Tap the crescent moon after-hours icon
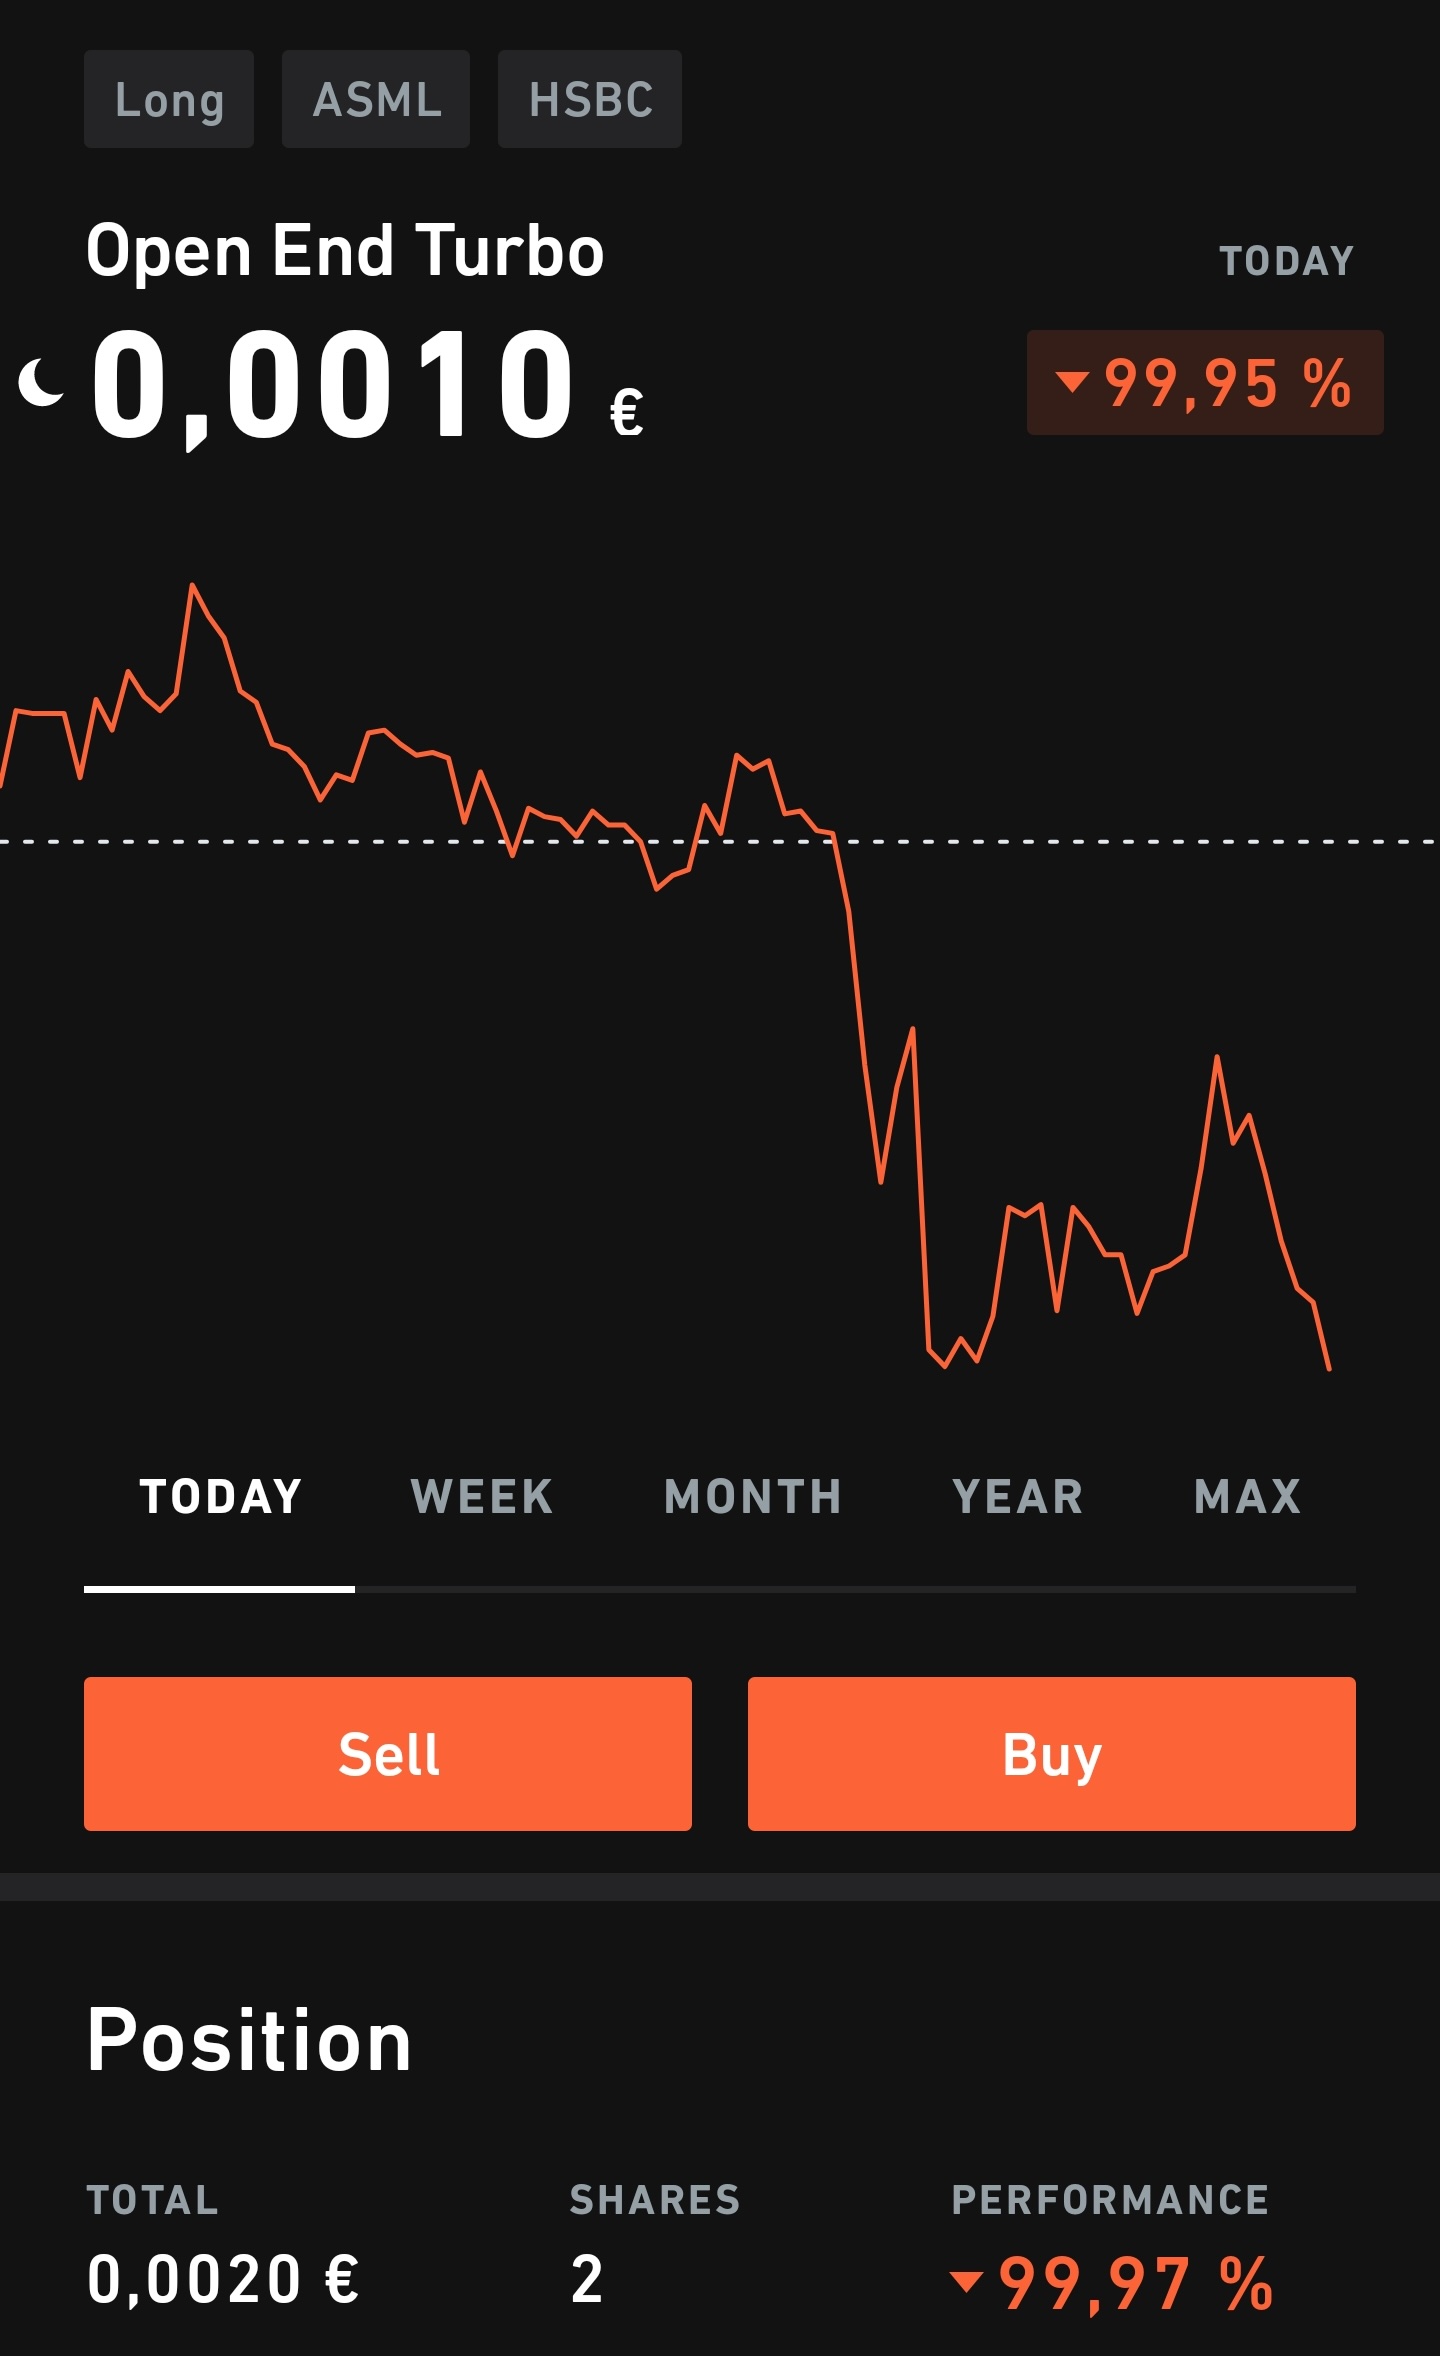Image resolution: width=1440 pixels, height=2356 pixels. [41, 383]
